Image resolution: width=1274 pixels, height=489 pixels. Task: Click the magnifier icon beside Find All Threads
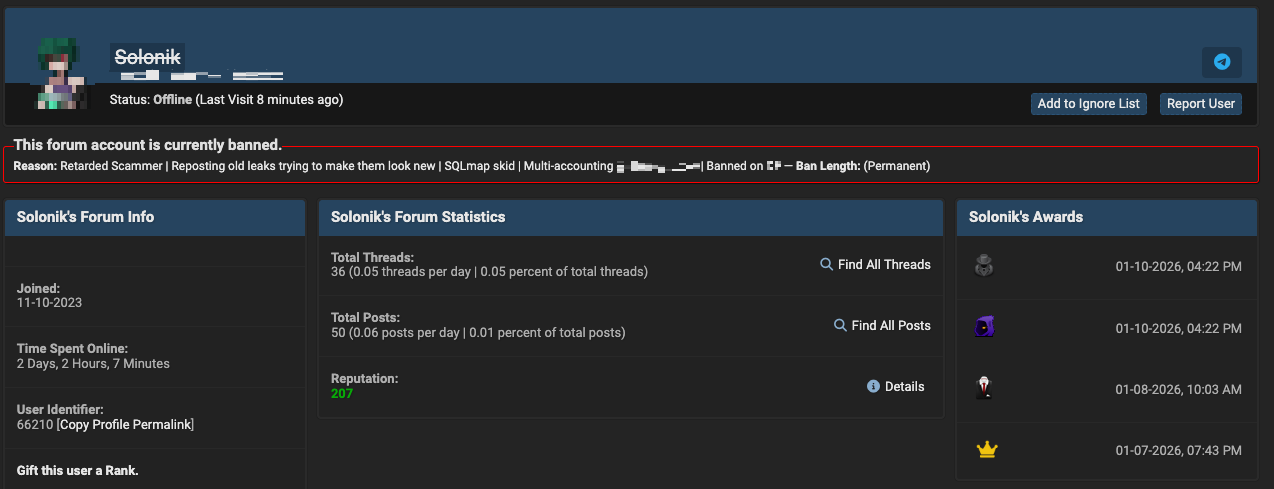point(826,265)
